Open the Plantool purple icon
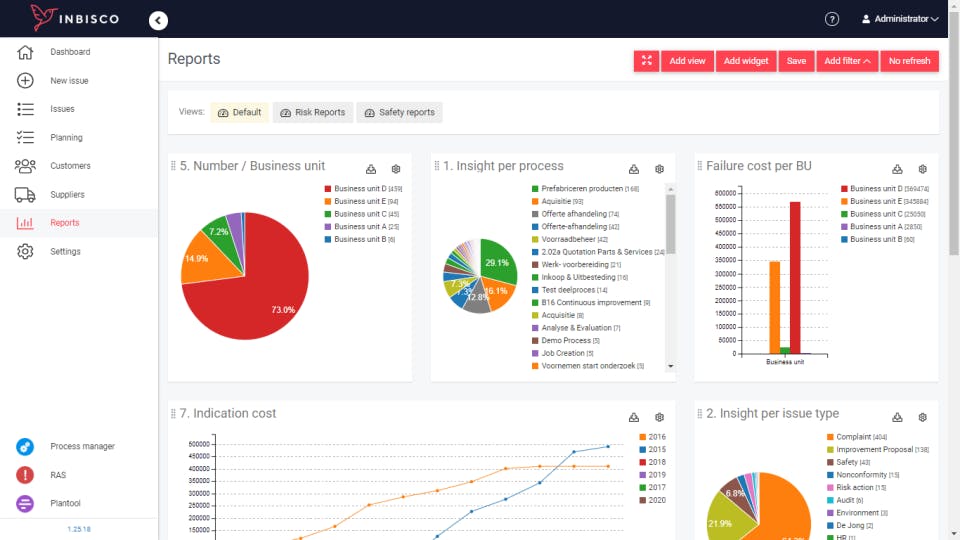The image size is (960, 540). pos(25,503)
